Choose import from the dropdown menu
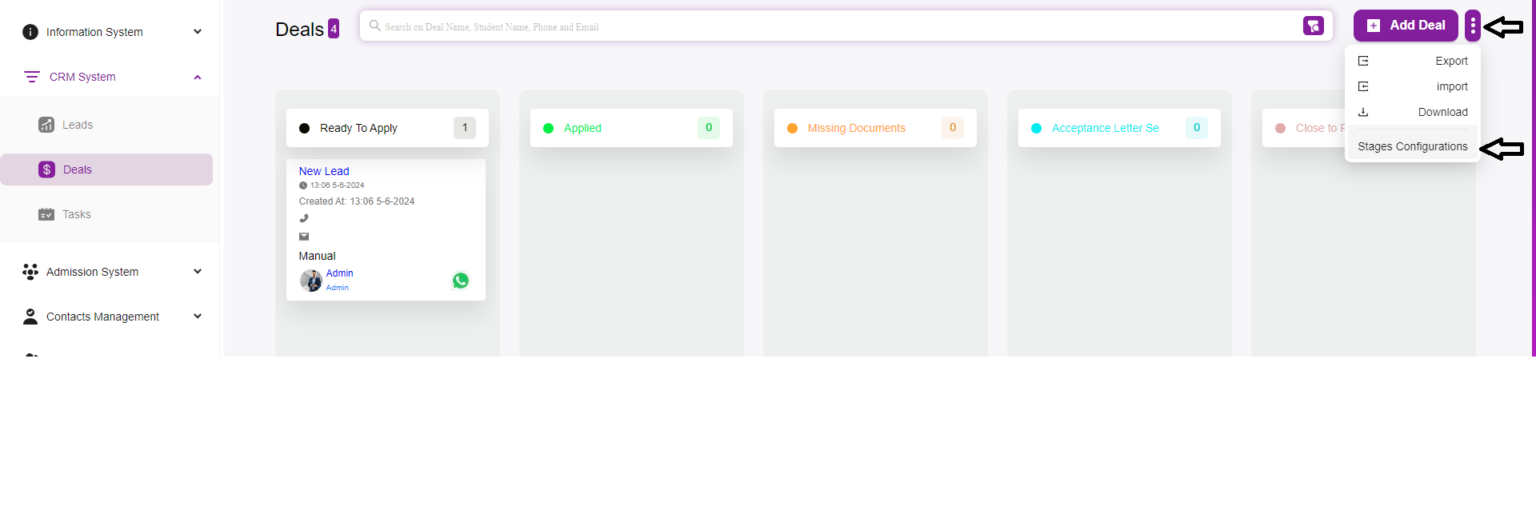1536x518 pixels. pyautogui.click(x=1412, y=87)
